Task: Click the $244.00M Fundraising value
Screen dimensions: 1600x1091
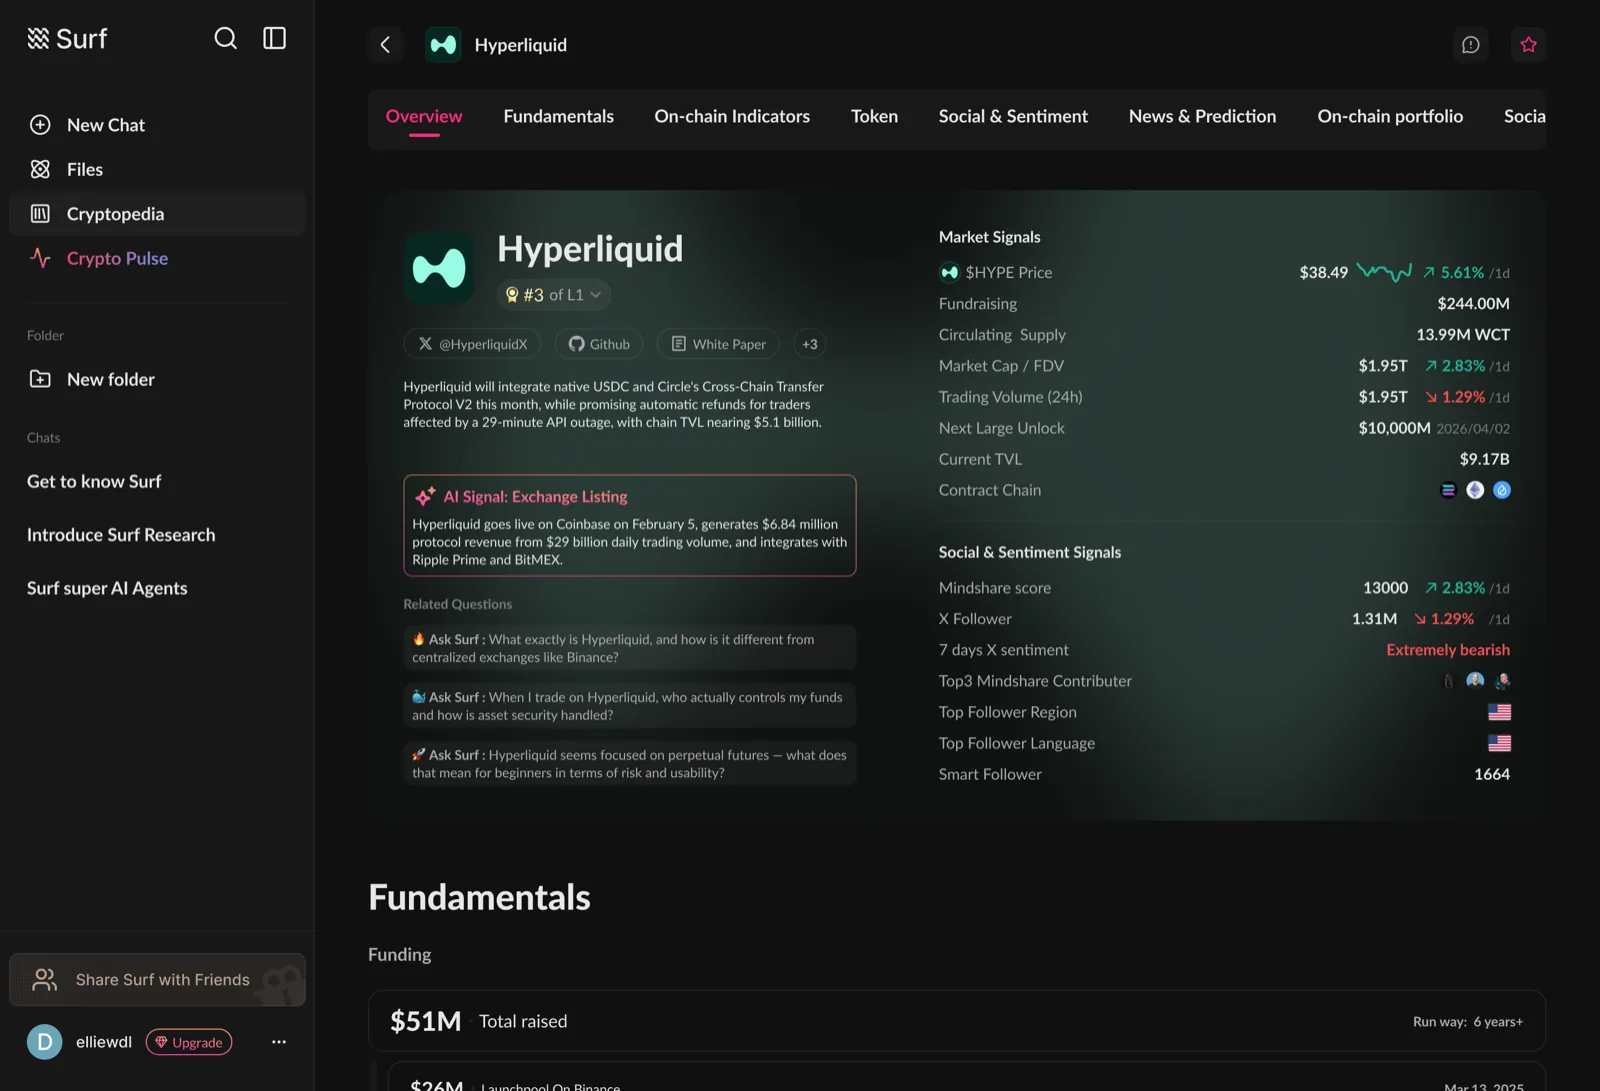Action: tap(1473, 303)
